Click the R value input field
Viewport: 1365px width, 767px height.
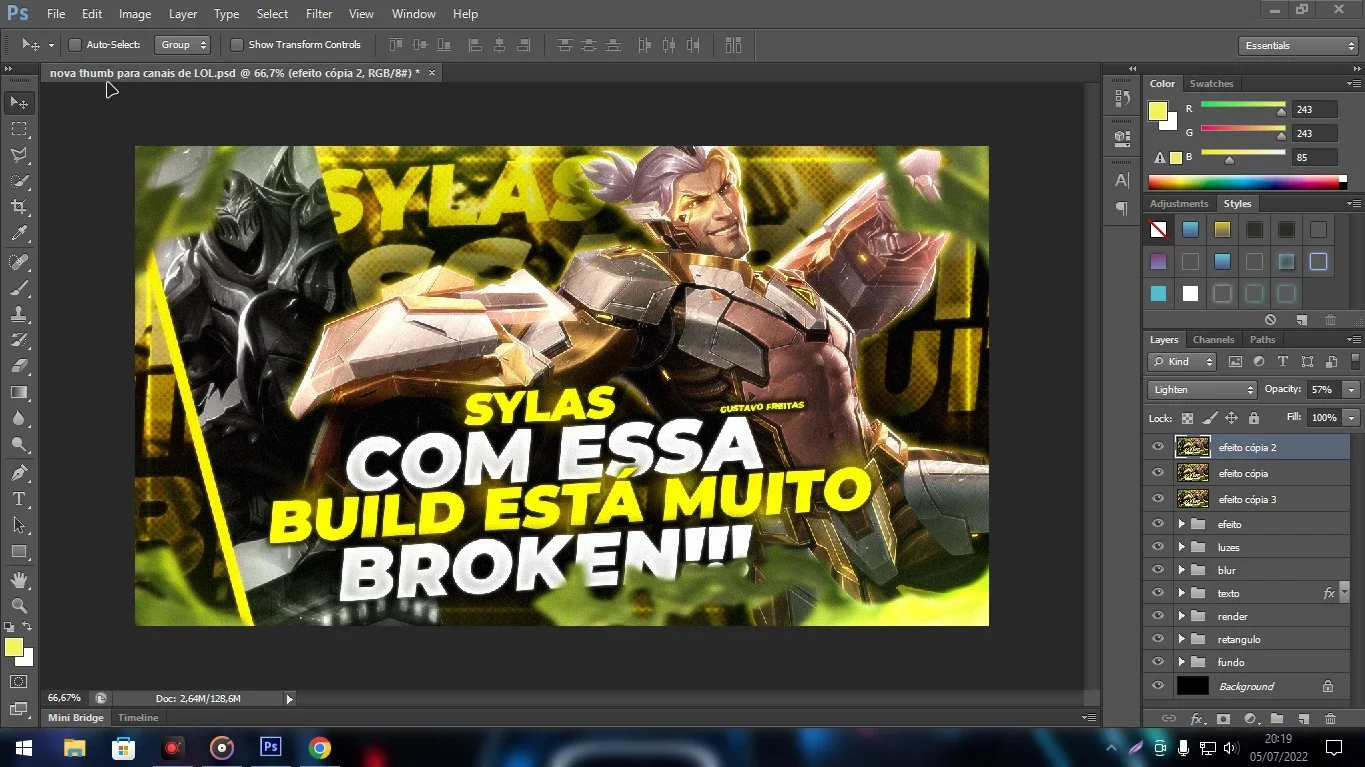1314,109
